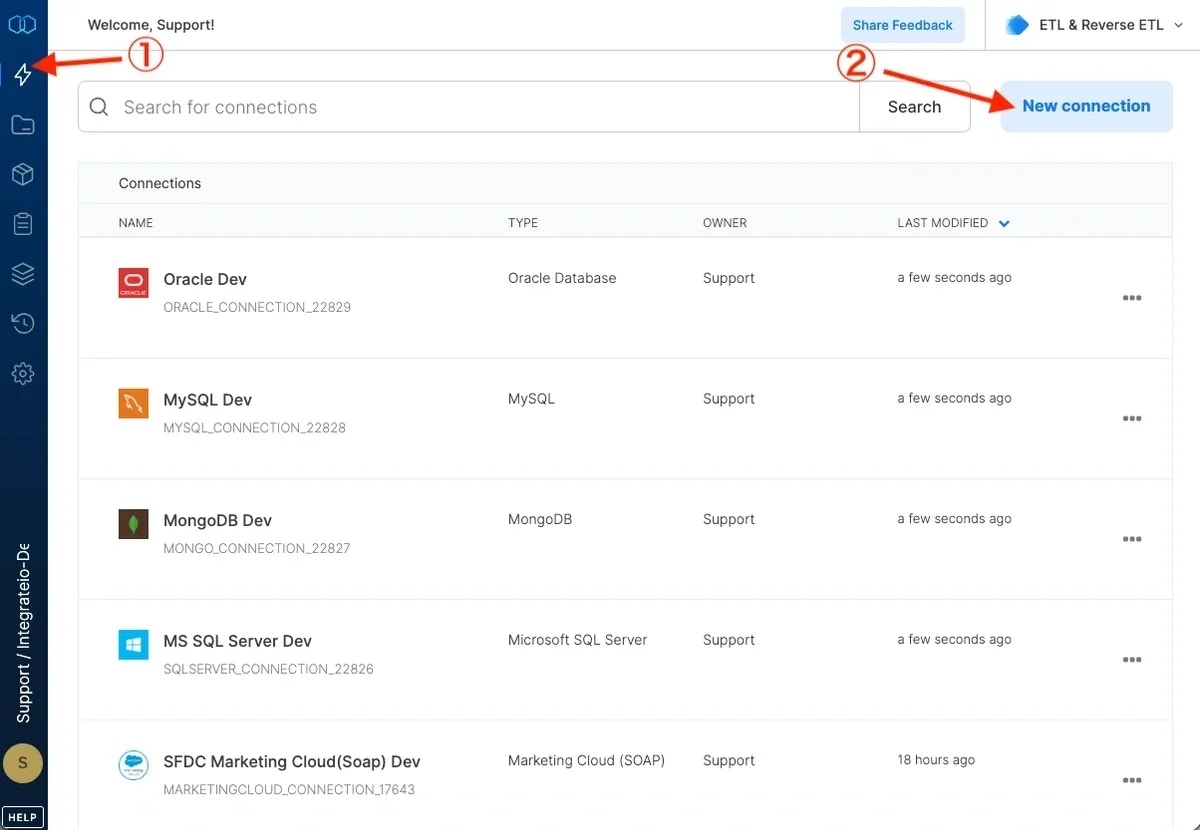Open the MongoDB Dev connection
Screen dimensions: 1200x830
click(x=218, y=520)
